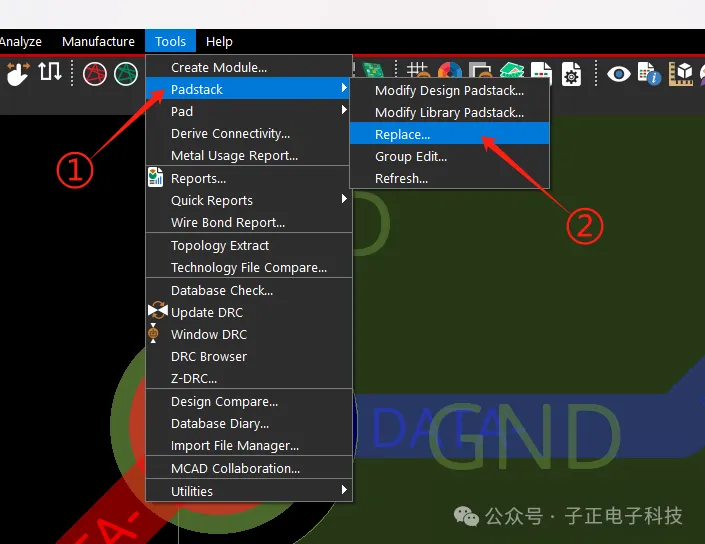Run Database Check... entry
The width and height of the screenshot is (705, 544).
(x=249, y=290)
